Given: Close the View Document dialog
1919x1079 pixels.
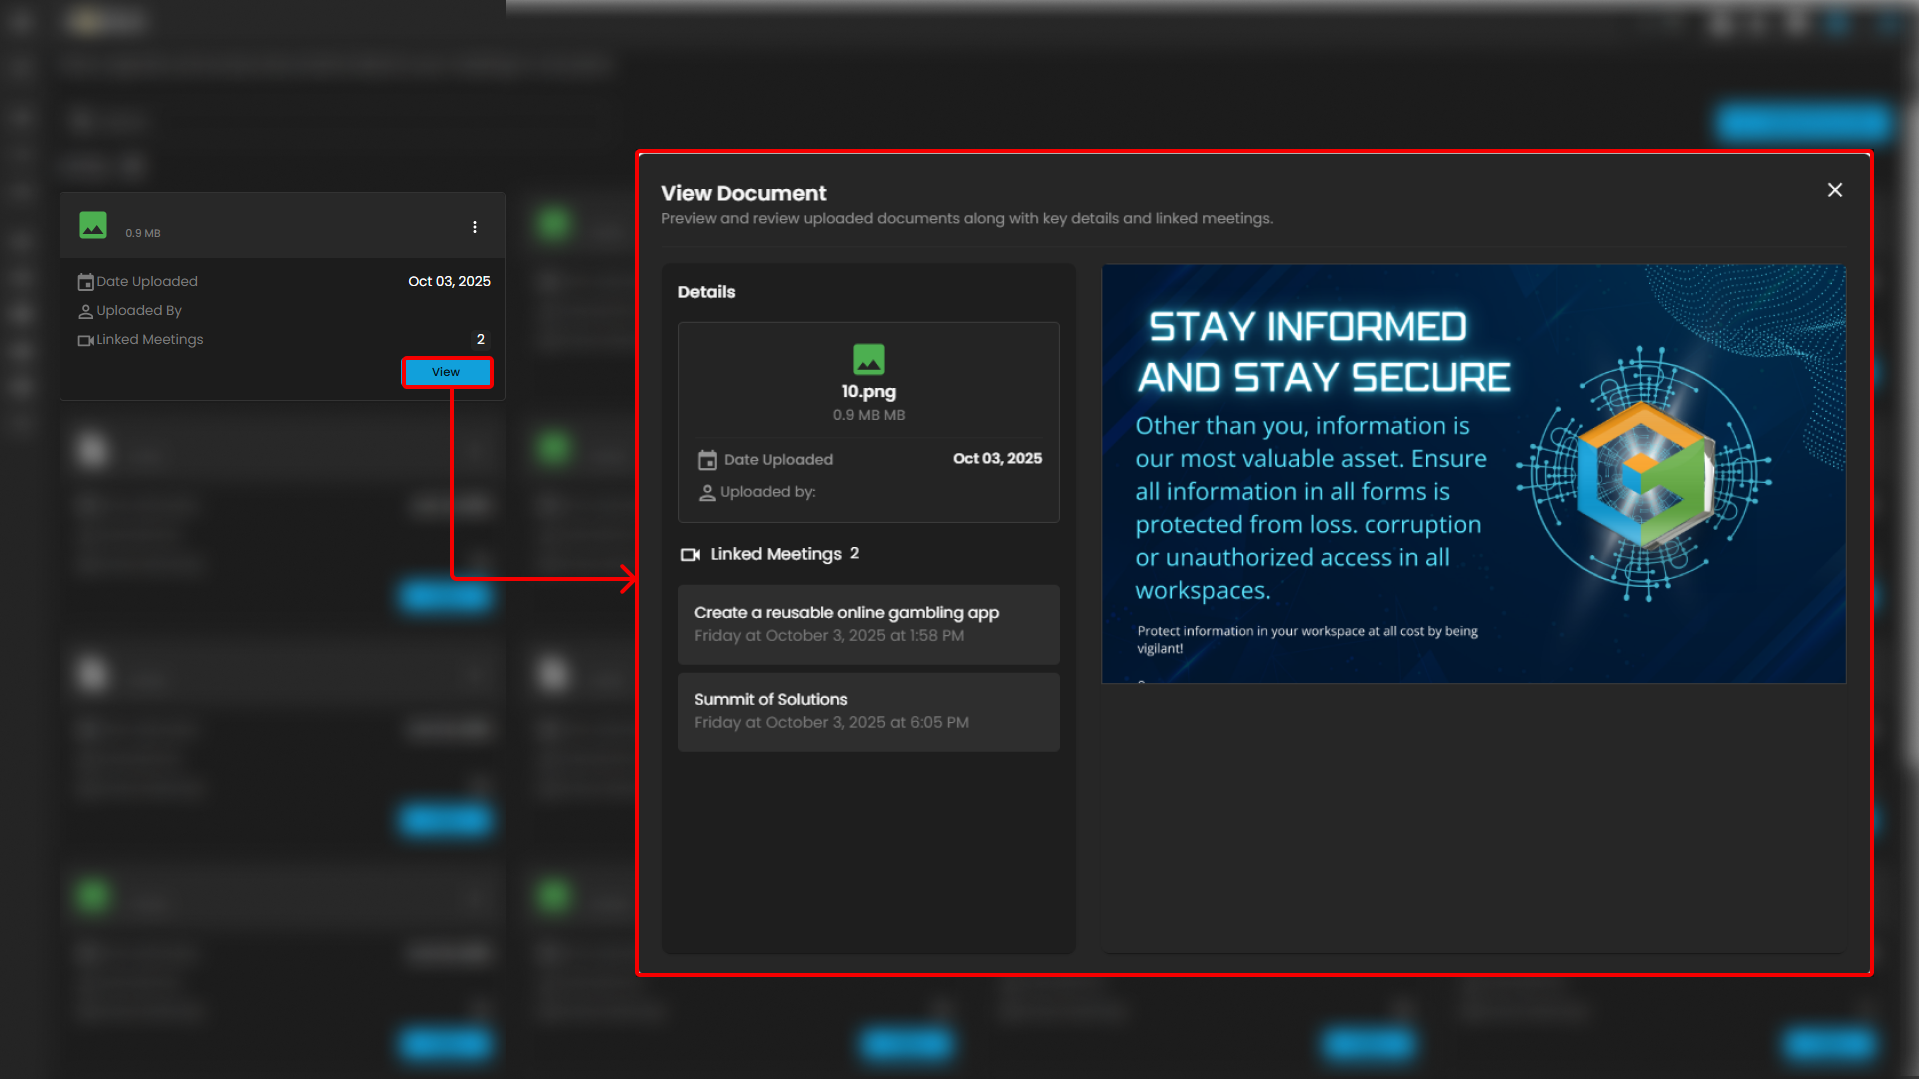Looking at the screenshot, I should 1834,190.
